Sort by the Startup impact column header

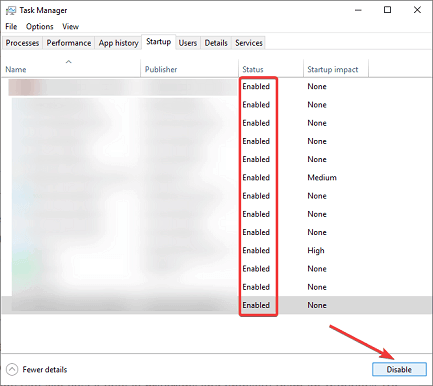(336, 69)
